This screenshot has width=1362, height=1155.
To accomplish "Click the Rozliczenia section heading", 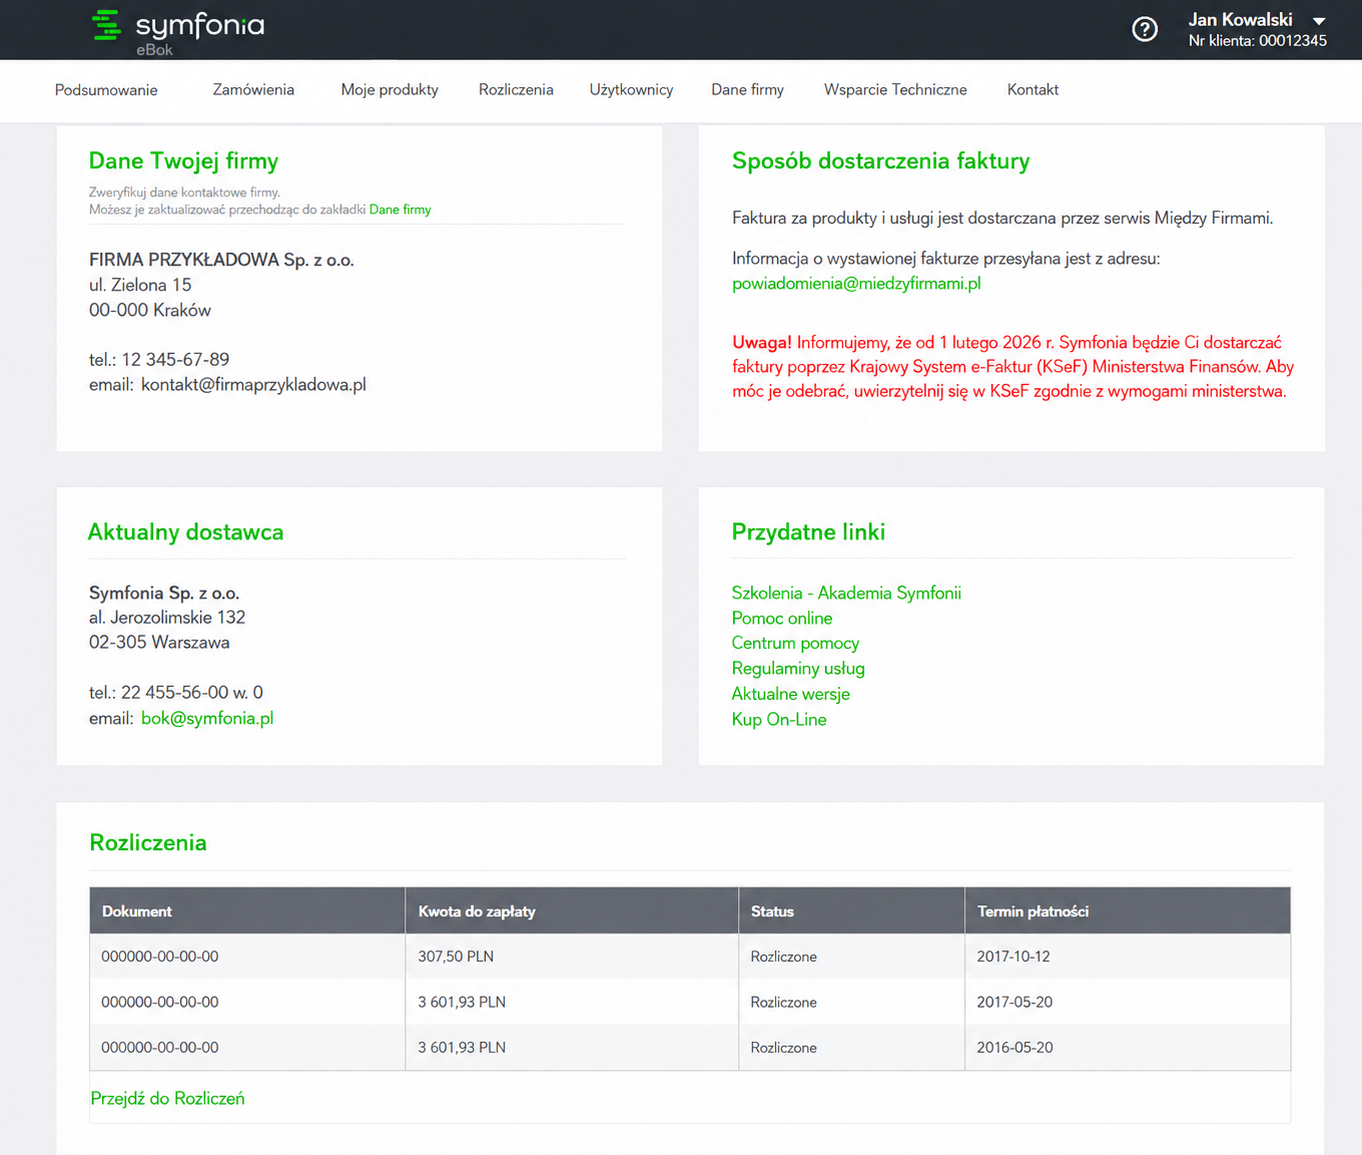I will [148, 843].
